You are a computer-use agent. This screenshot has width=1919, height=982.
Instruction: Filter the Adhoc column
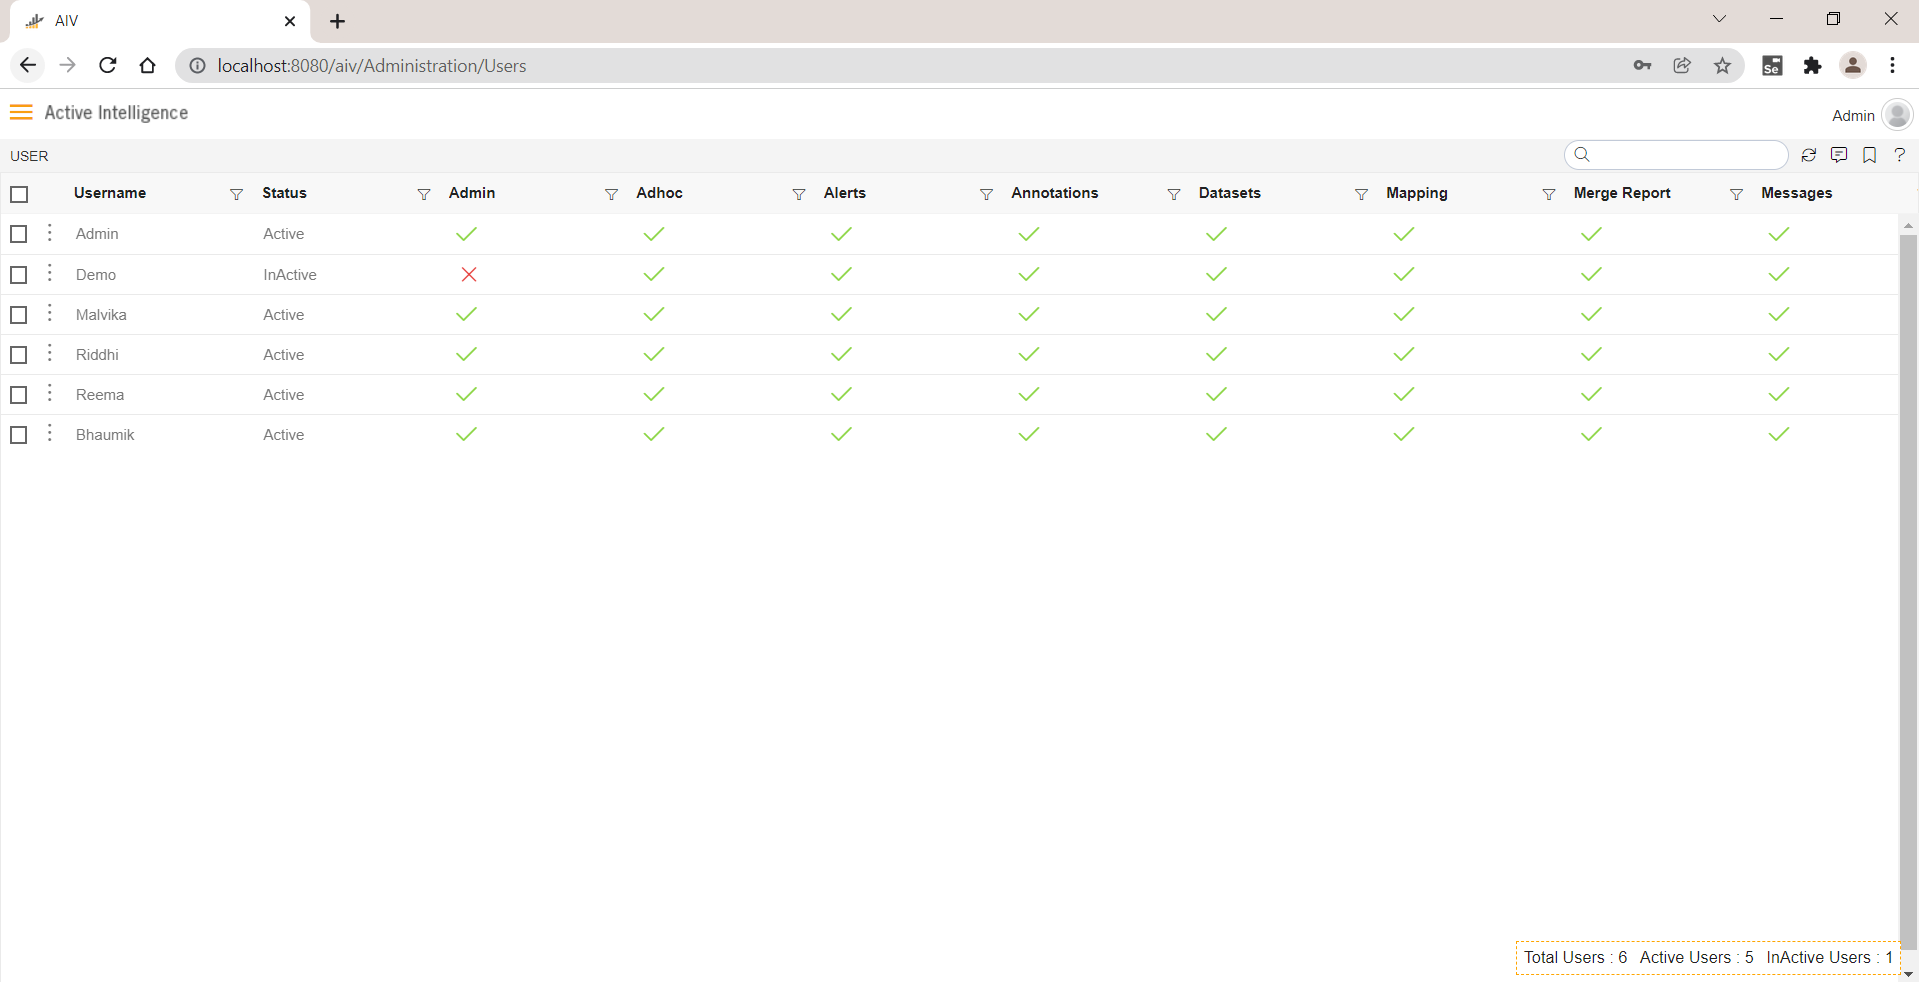(799, 194)
